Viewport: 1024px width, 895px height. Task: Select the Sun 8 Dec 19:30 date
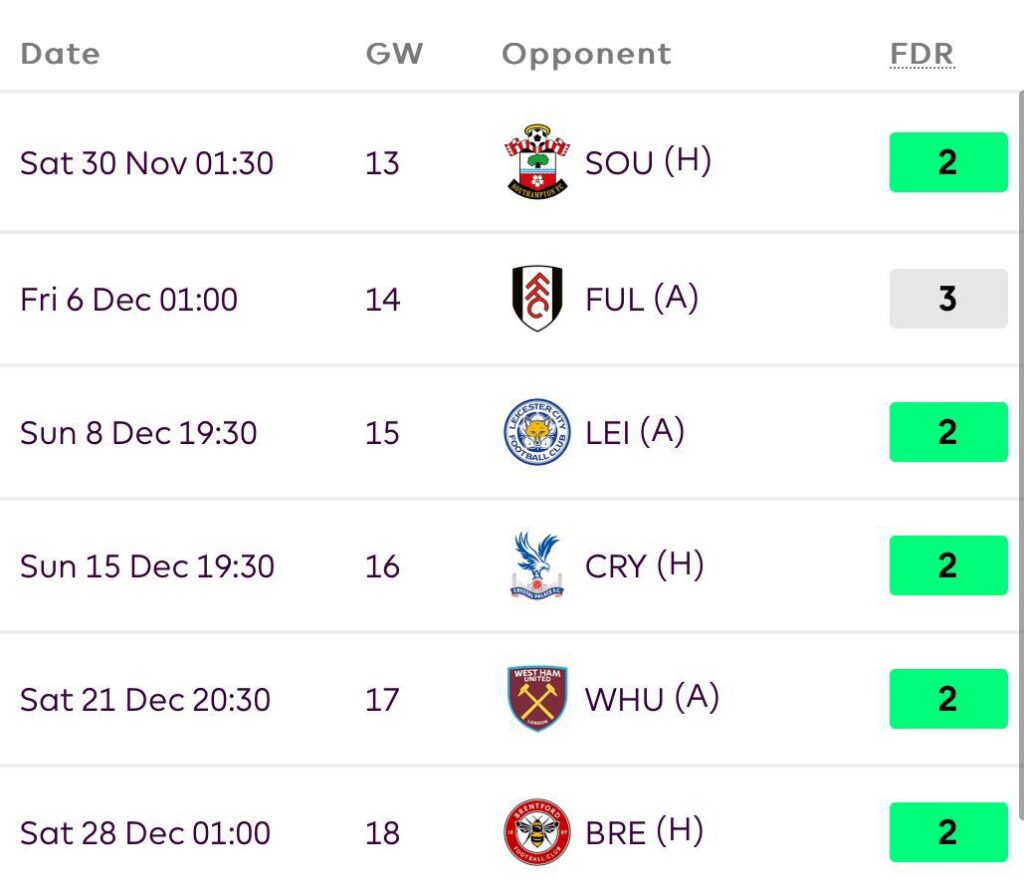pos(138,433)
